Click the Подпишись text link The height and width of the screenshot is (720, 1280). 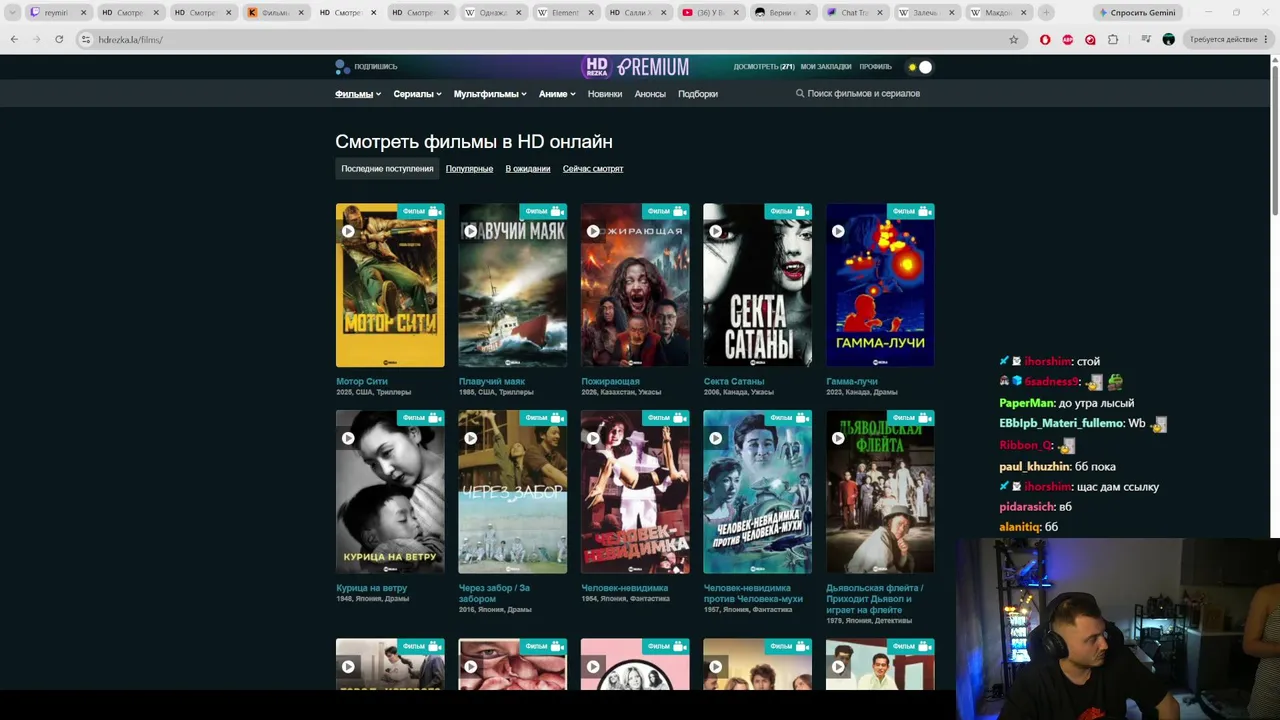pos(376,67)
